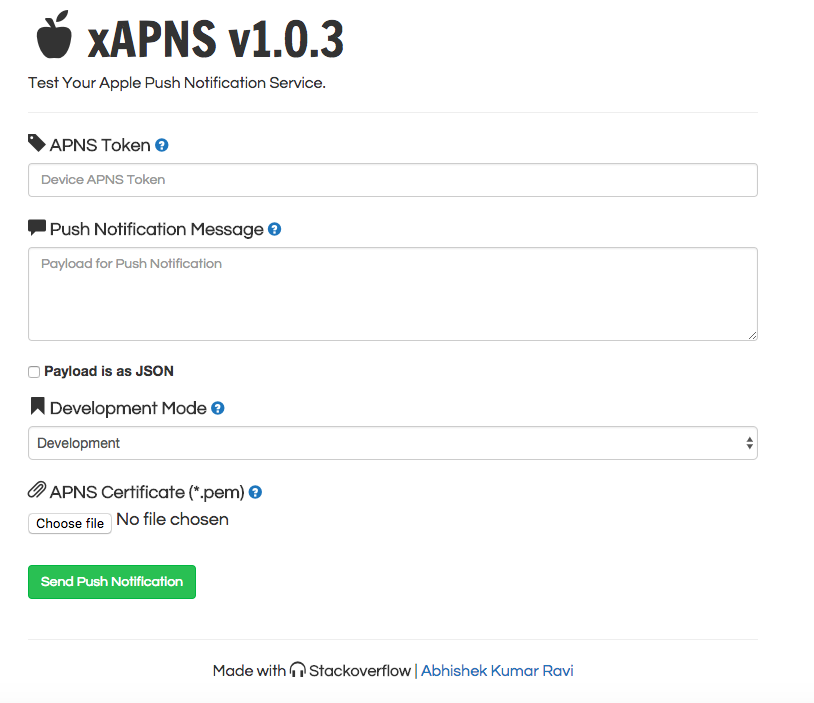Click the headphones icon in footer
The height and width of the screenshot is (703, 814).
[x=297, y=669]
